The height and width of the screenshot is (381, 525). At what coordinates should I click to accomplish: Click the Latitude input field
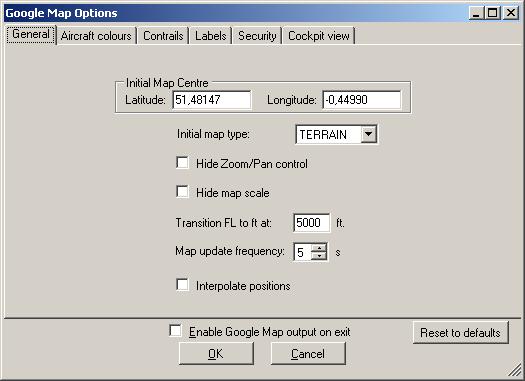(x=212, y=100)
